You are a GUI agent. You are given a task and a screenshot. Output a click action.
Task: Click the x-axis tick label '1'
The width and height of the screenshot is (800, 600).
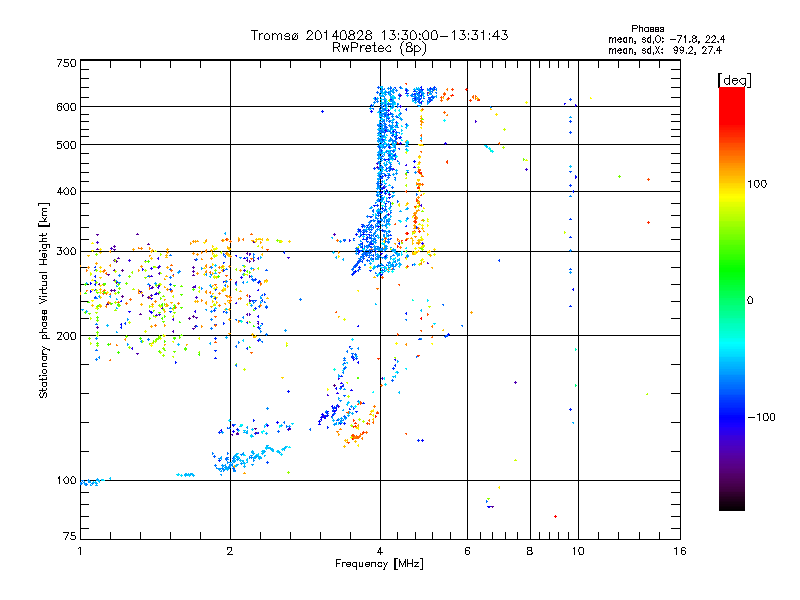(80, 551)
